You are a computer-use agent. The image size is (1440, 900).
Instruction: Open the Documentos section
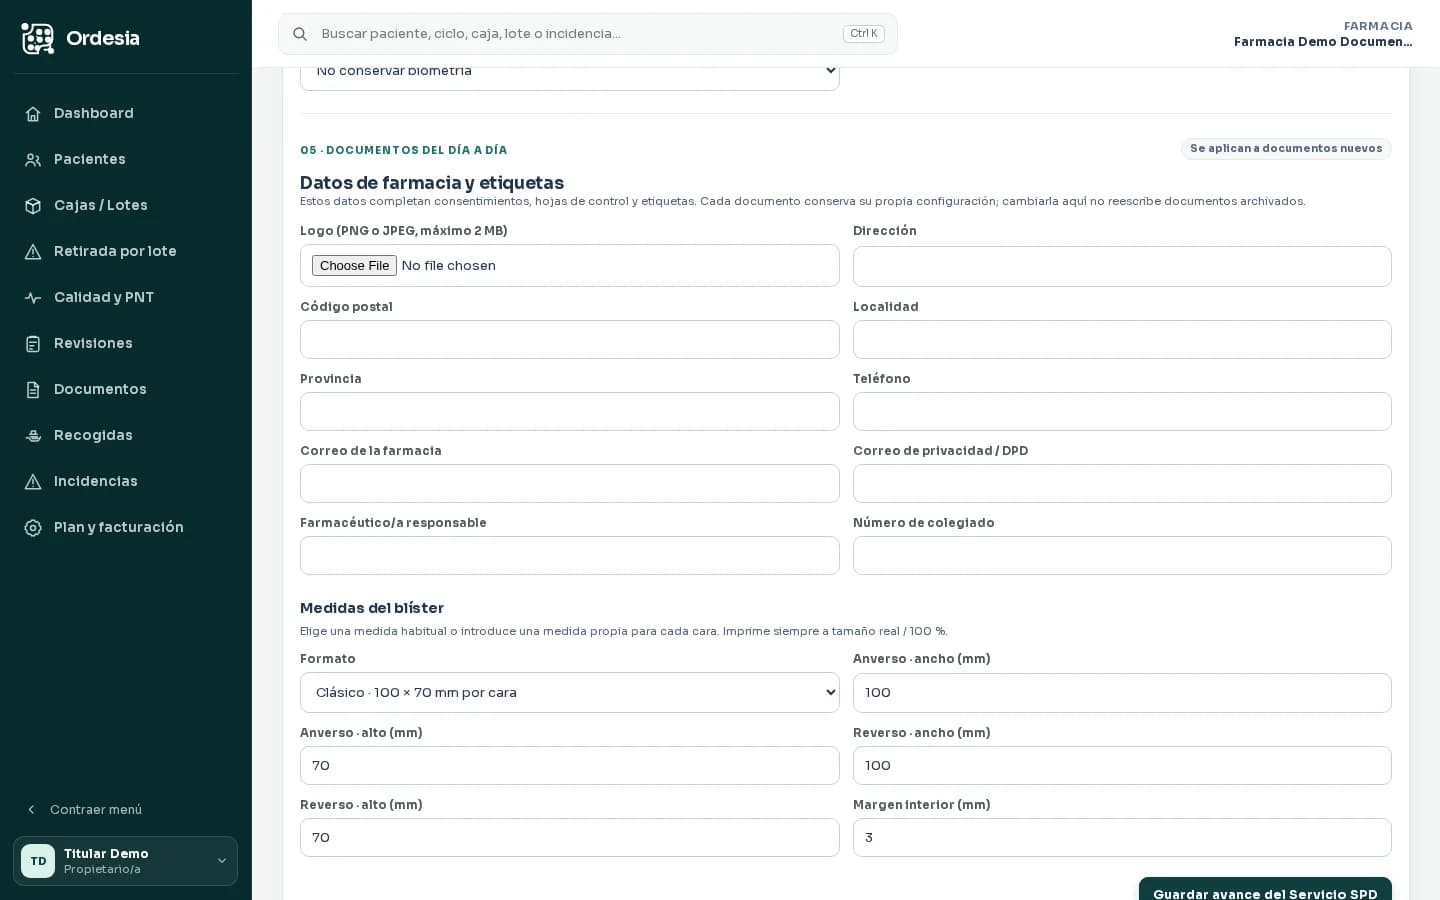pos(126,390)
